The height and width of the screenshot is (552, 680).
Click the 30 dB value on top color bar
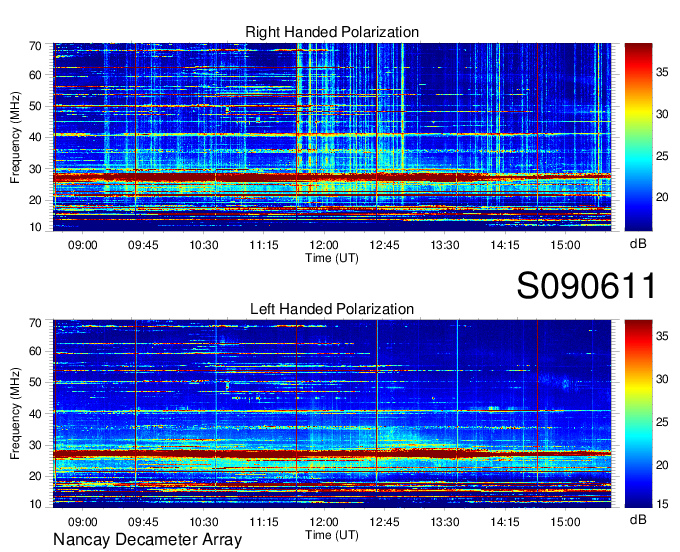point(662,114)
